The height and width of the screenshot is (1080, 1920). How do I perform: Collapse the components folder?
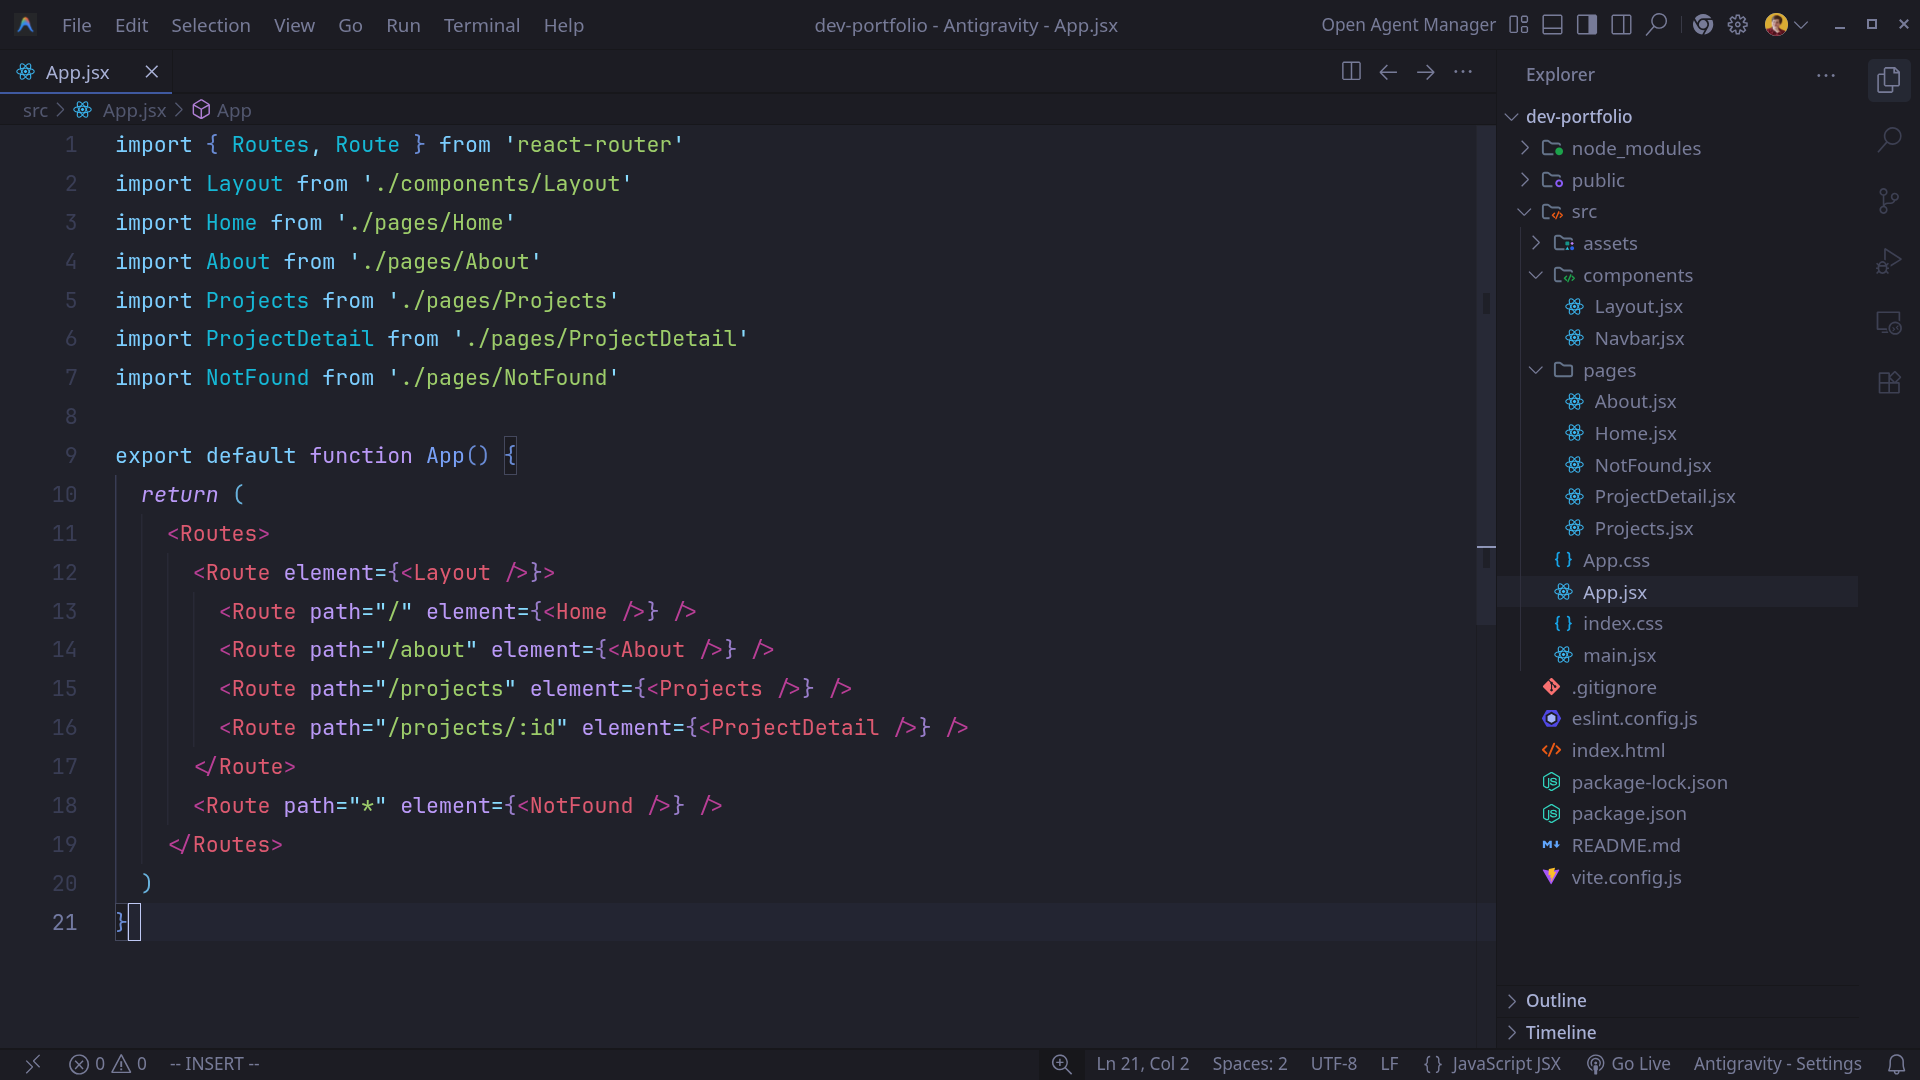(x=1637, y=275)
